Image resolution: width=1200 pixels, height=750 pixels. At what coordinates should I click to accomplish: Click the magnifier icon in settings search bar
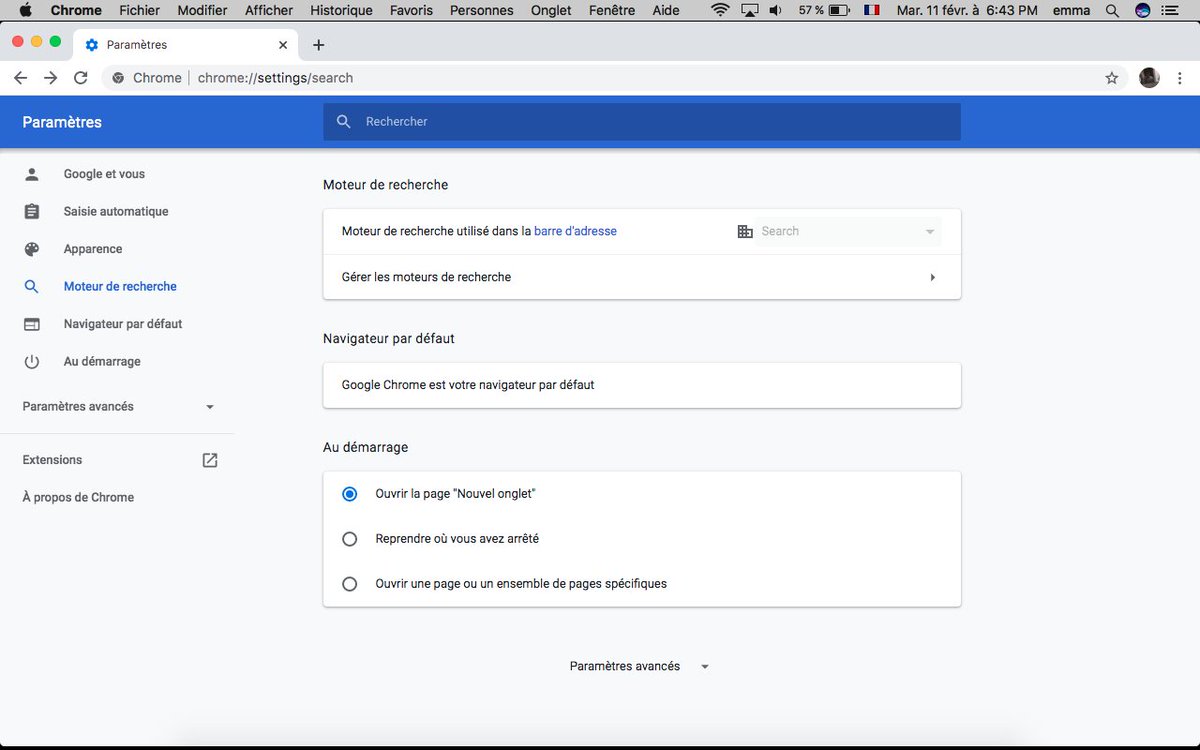click(x=344, y=121)
